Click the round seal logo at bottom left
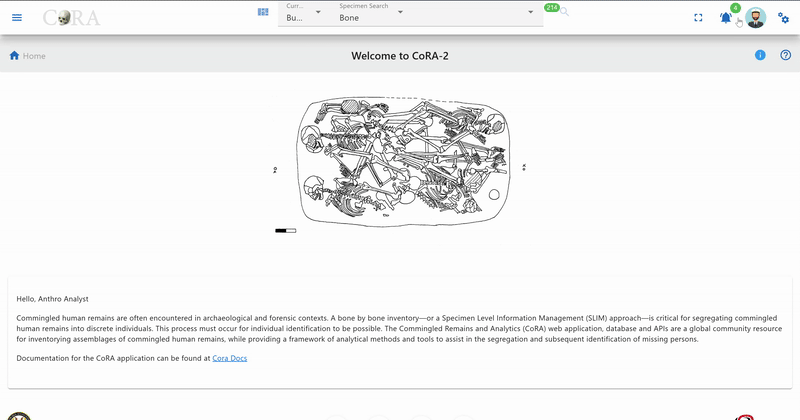 [x=19, y=416]
